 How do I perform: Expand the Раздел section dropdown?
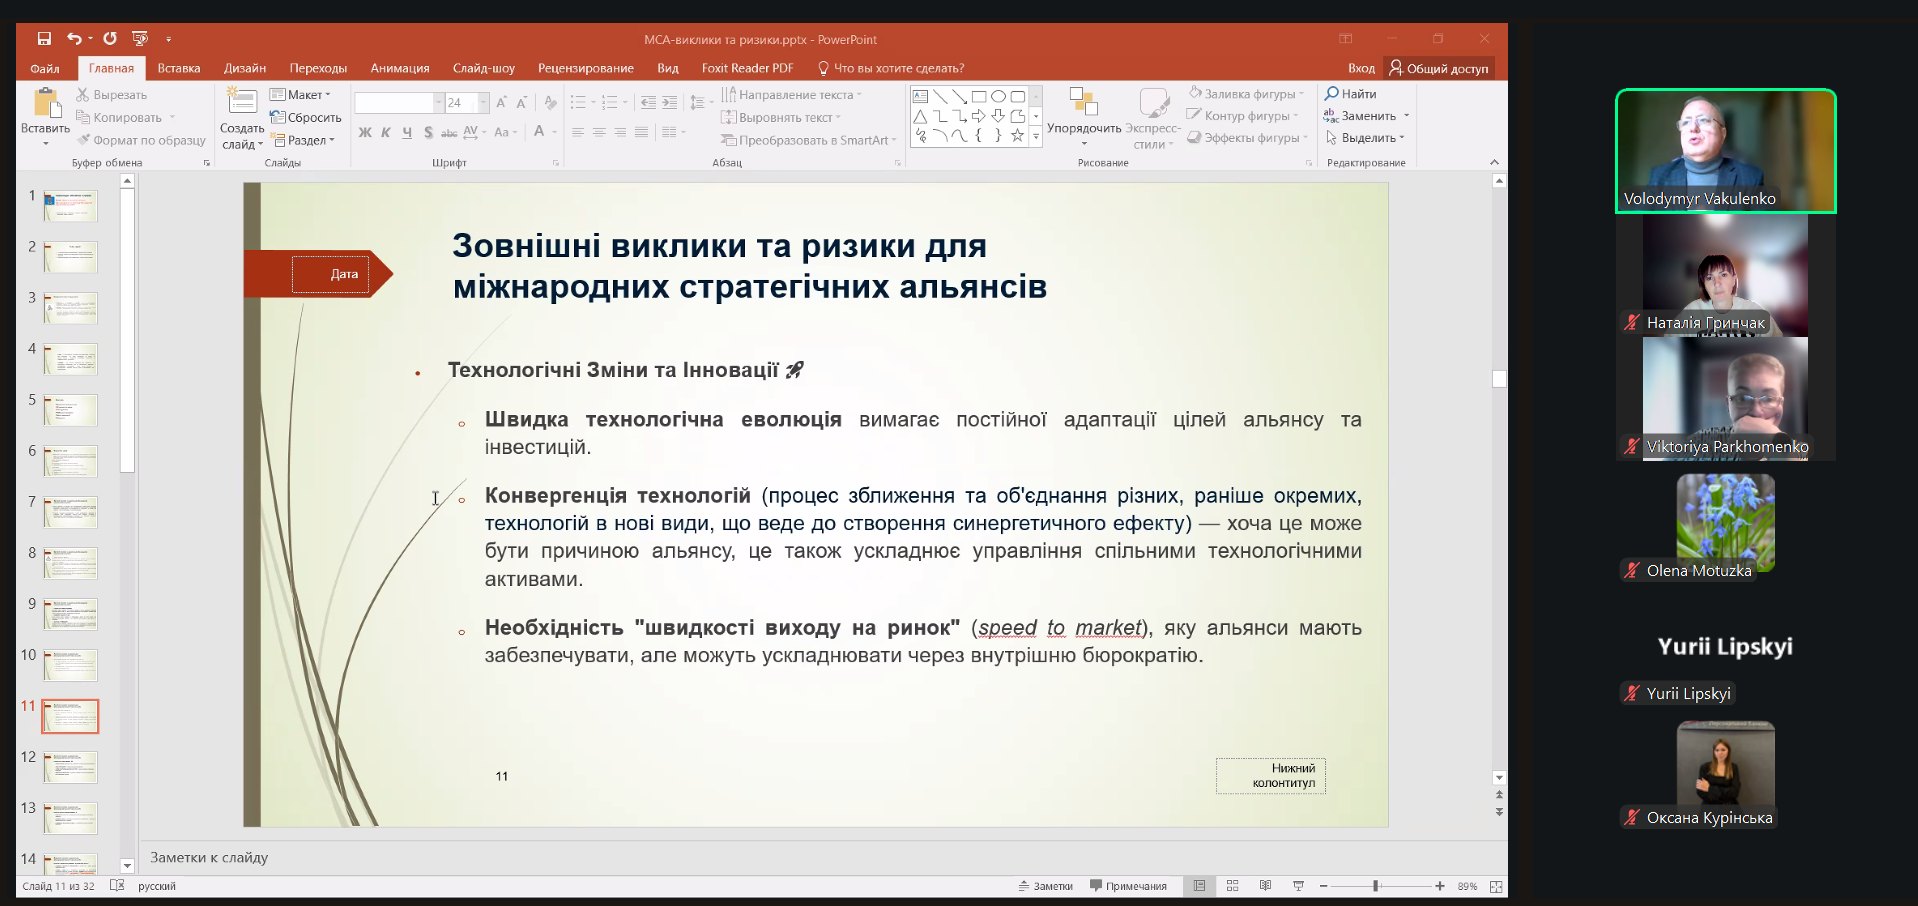click(303, 141)
